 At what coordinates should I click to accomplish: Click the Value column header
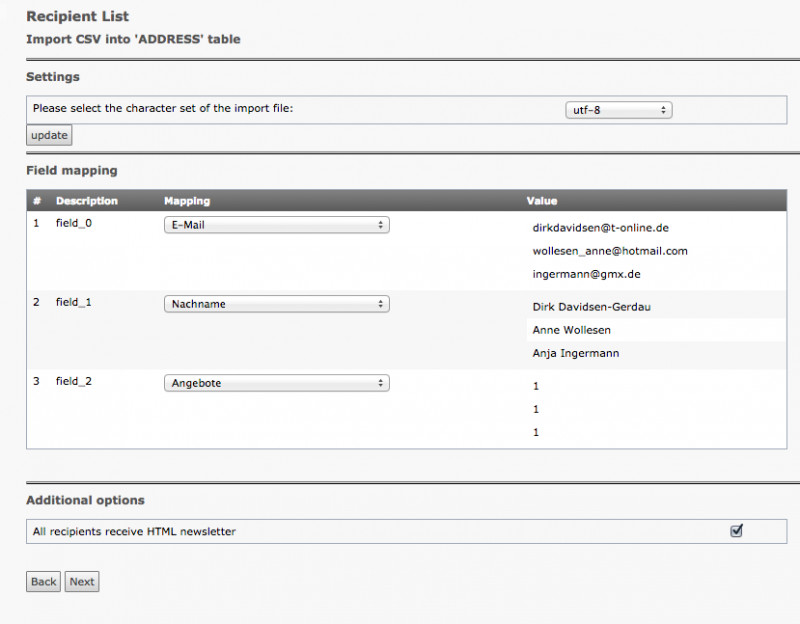[542, 201]
